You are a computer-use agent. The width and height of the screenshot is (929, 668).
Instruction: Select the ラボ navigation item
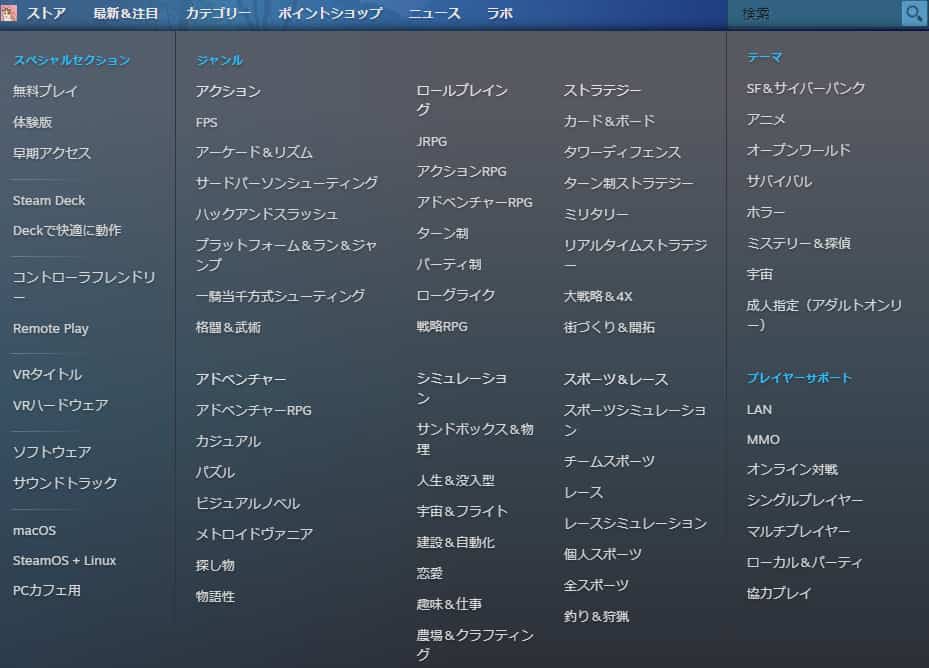coord(500,13)
